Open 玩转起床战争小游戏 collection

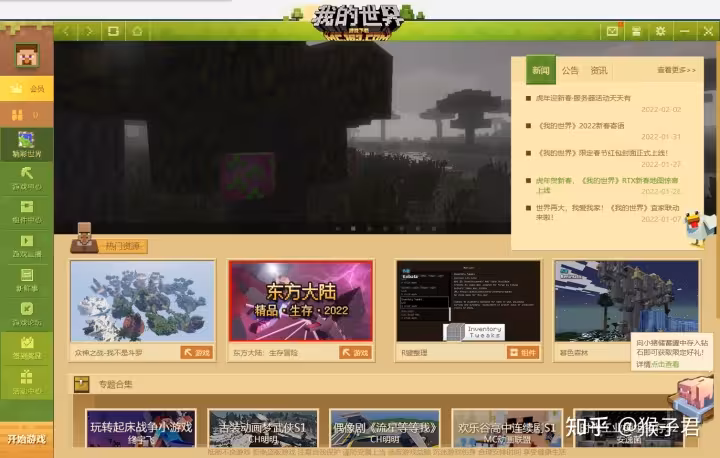point(141,428)
